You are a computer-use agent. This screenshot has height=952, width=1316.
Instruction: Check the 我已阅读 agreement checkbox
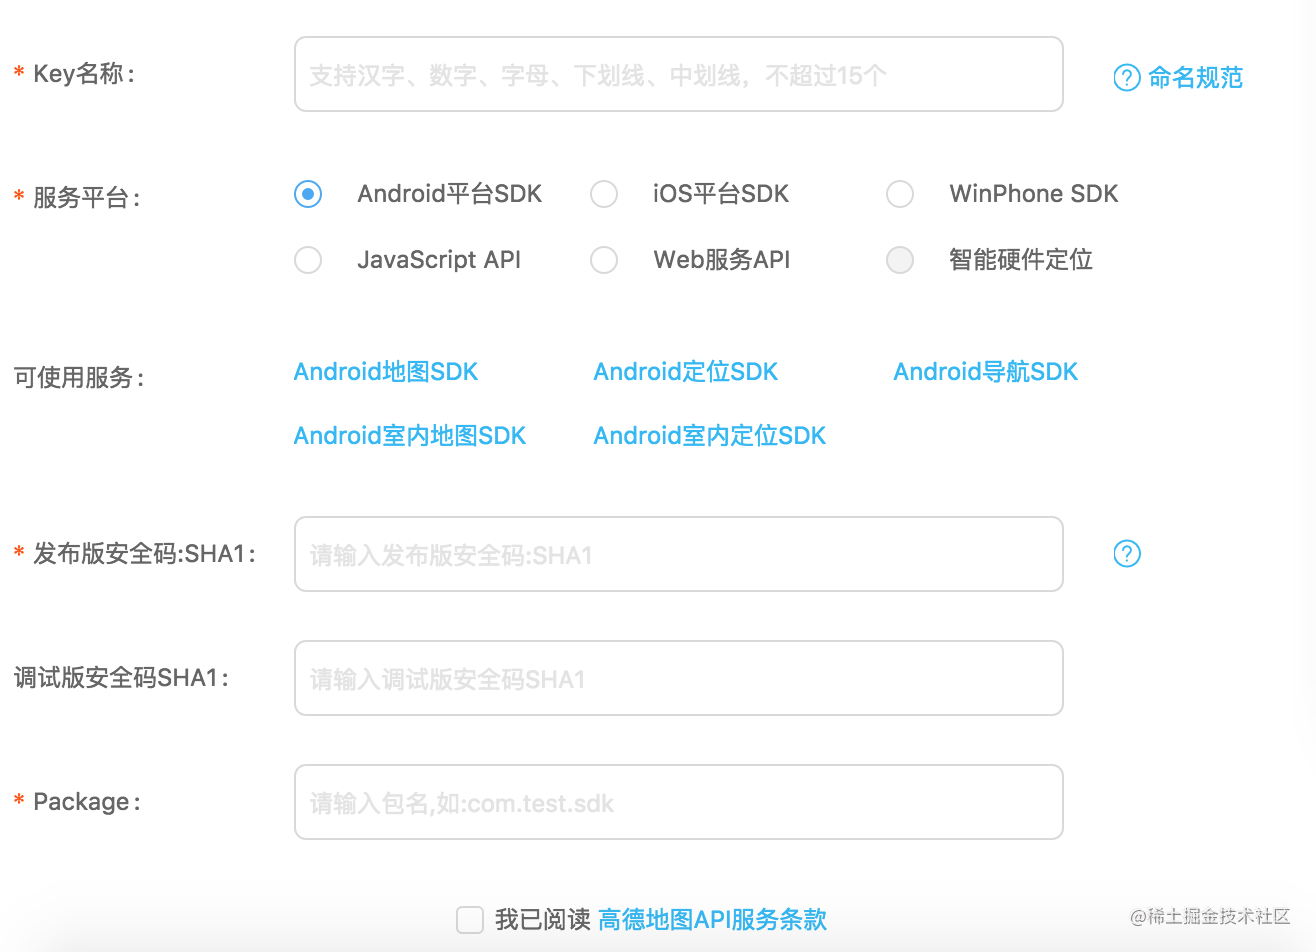click(x=470, y=920)
